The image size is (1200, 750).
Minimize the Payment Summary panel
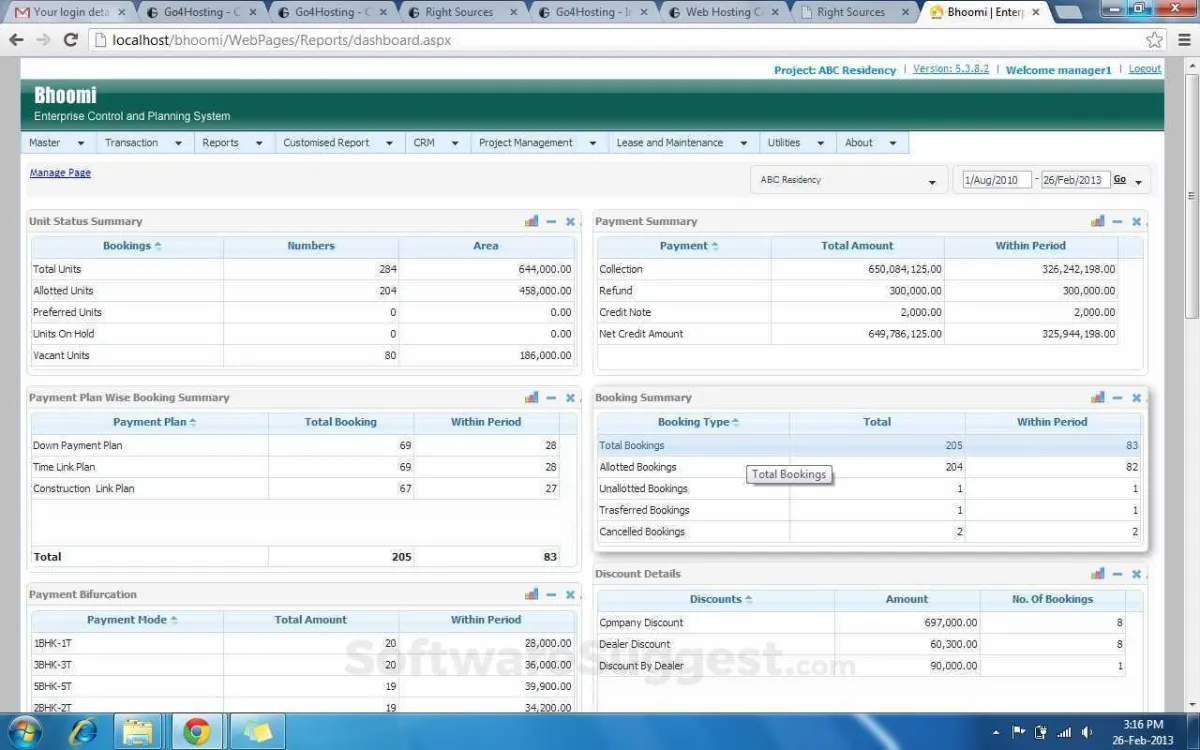coord(1117,221)
